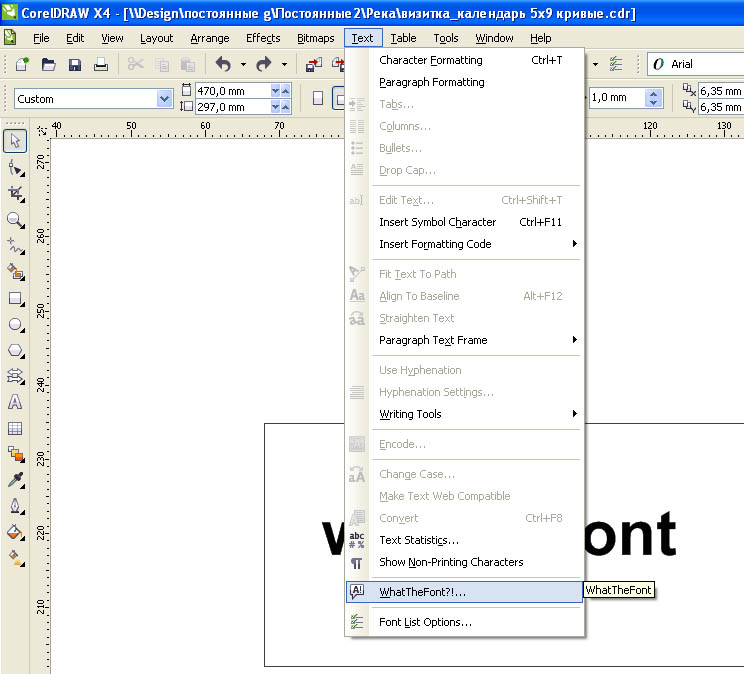The width and height of the screenshot is (744, 674).
Task: Select the Rectangle tool
Action: point(15,299)
